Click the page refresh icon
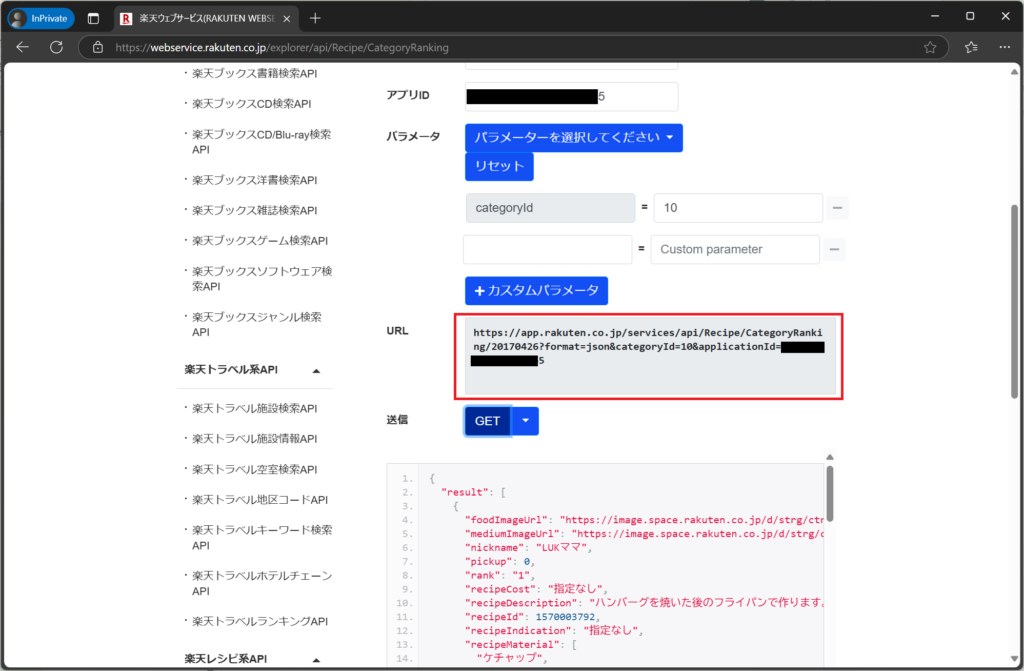The height and width of the screenshot is (671, 1024). click(x=56, y=47)
